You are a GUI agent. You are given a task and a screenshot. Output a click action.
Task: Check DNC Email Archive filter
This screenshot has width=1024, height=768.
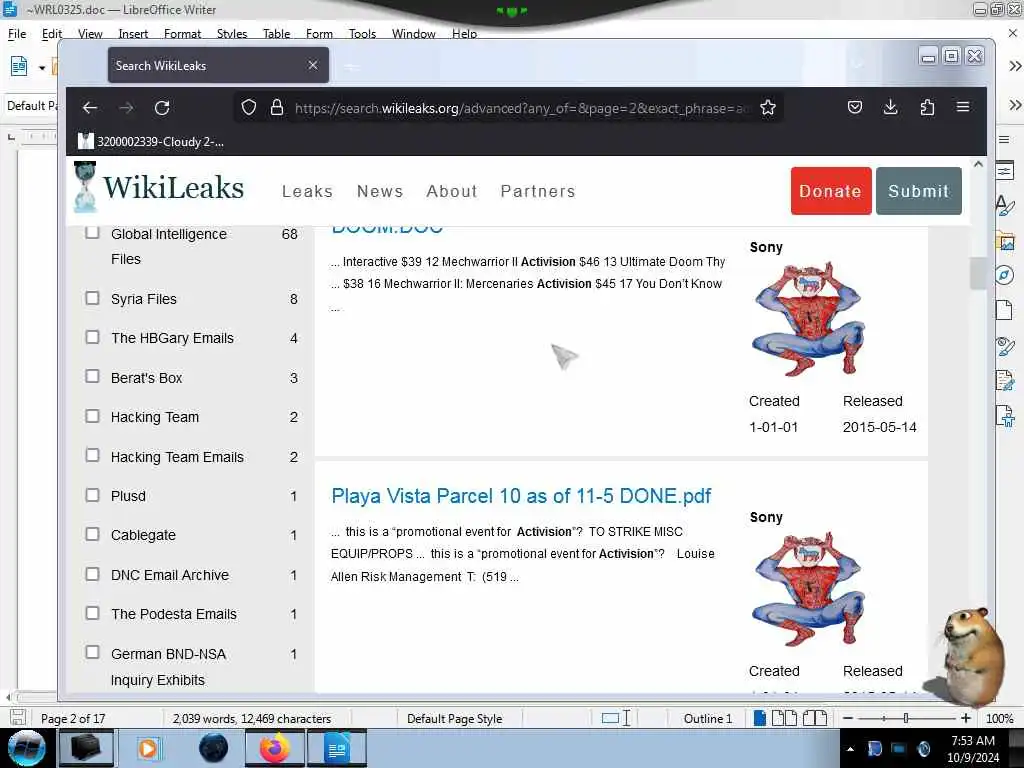point(92,574)
